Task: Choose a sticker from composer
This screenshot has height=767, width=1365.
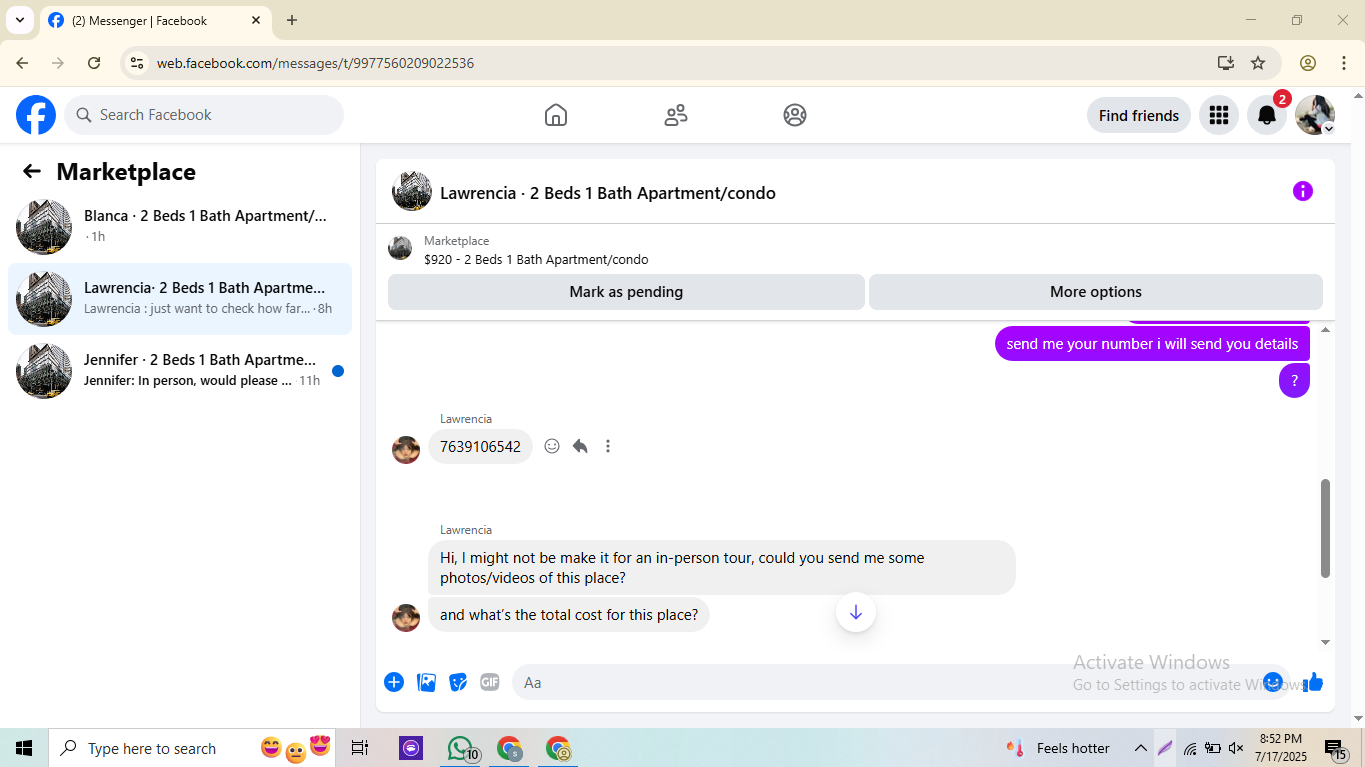Action: coord(458,682)
